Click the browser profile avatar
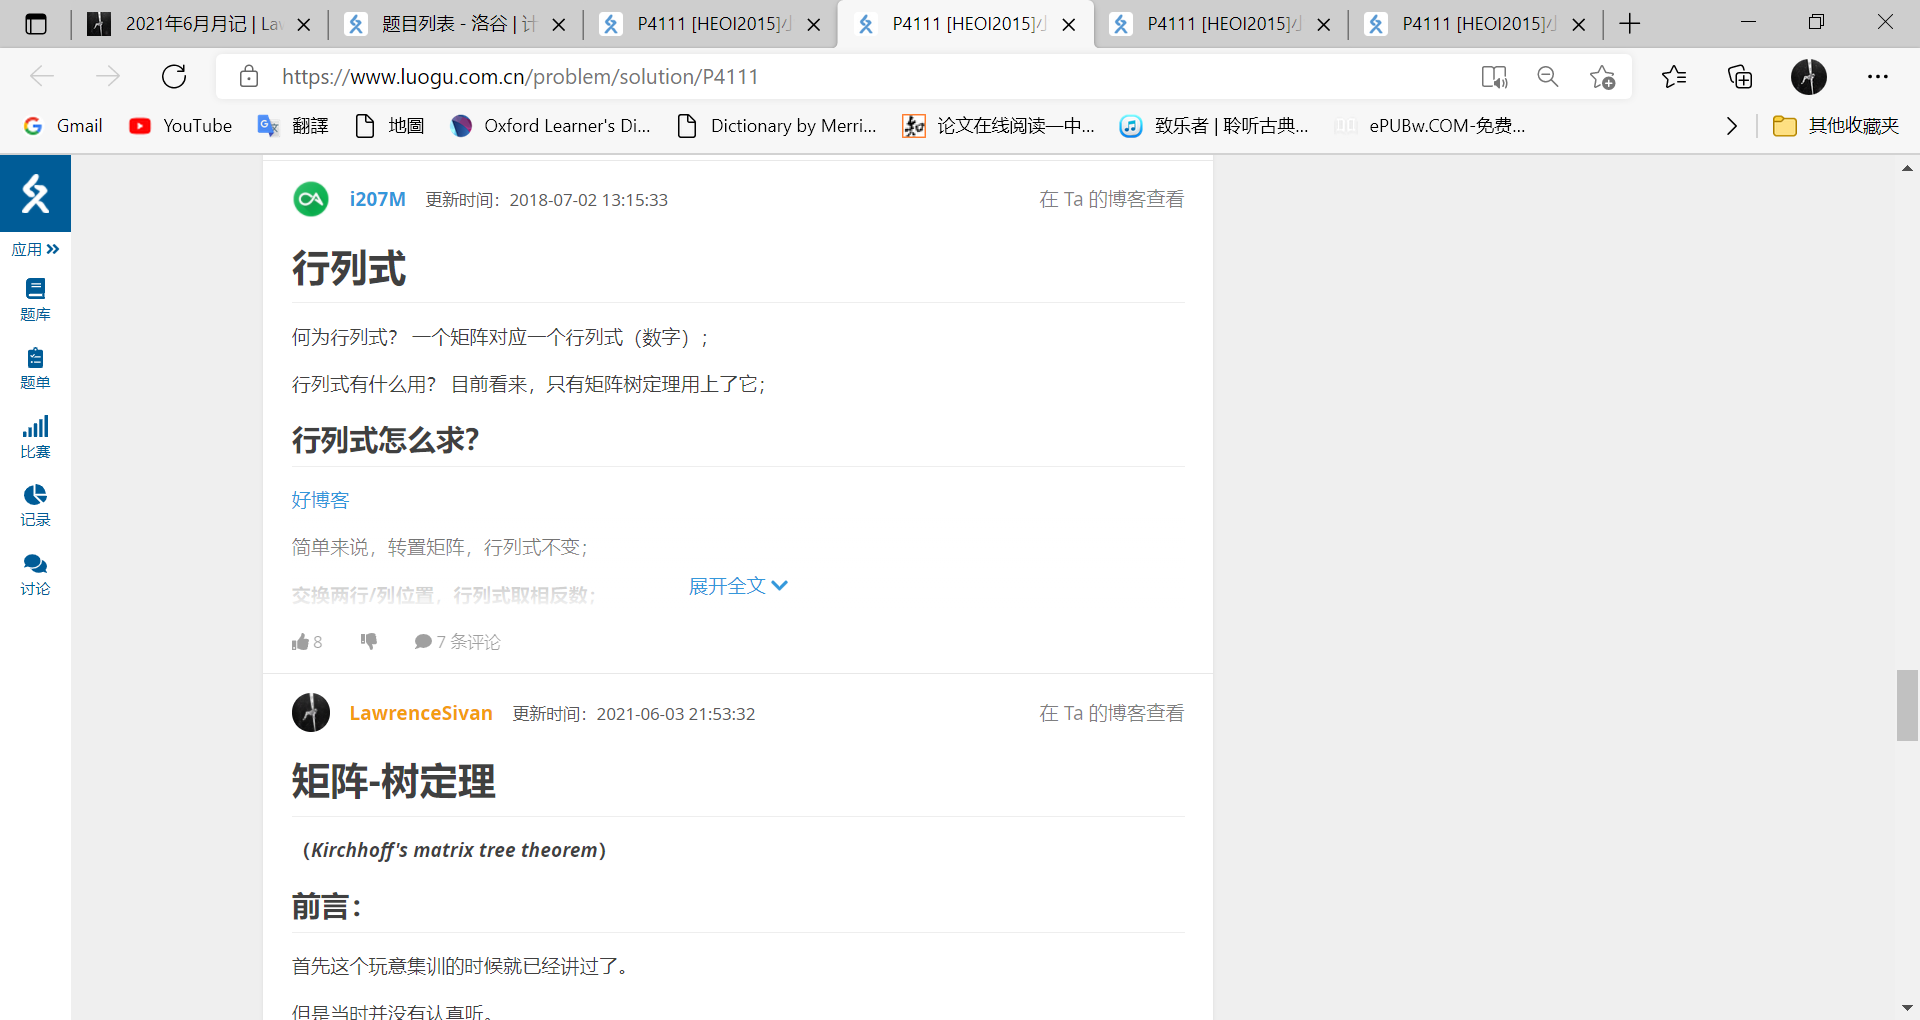 tap(1808, 76)
